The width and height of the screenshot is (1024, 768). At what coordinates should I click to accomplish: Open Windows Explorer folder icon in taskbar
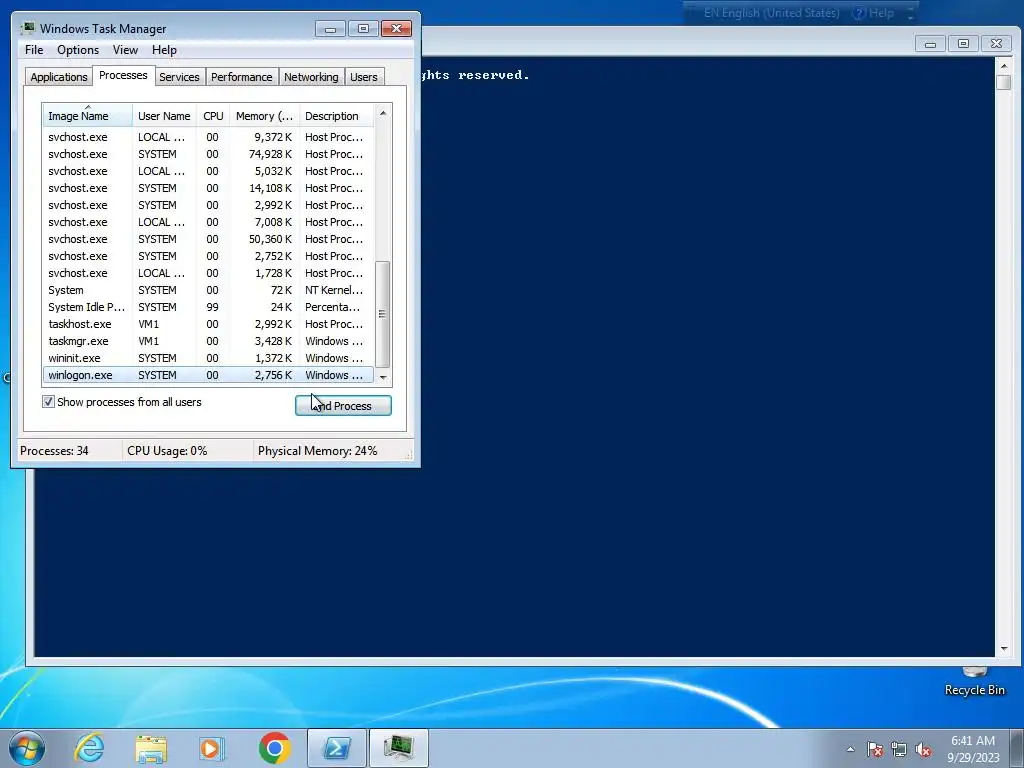(151, 748)
